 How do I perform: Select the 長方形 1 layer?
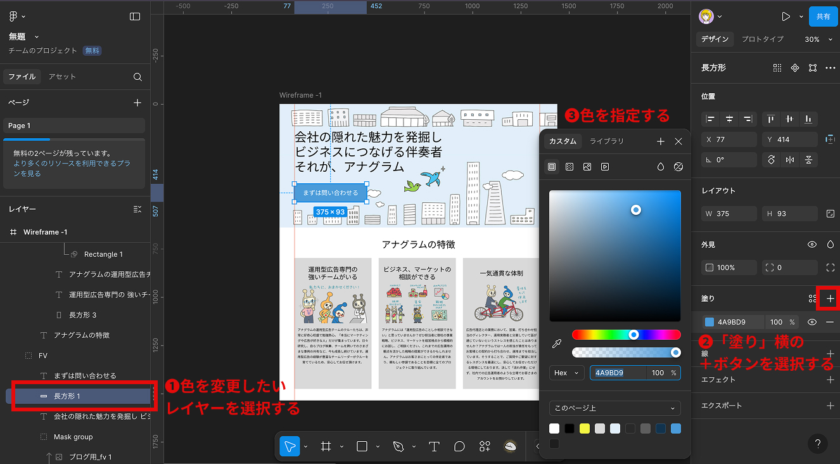67,397
